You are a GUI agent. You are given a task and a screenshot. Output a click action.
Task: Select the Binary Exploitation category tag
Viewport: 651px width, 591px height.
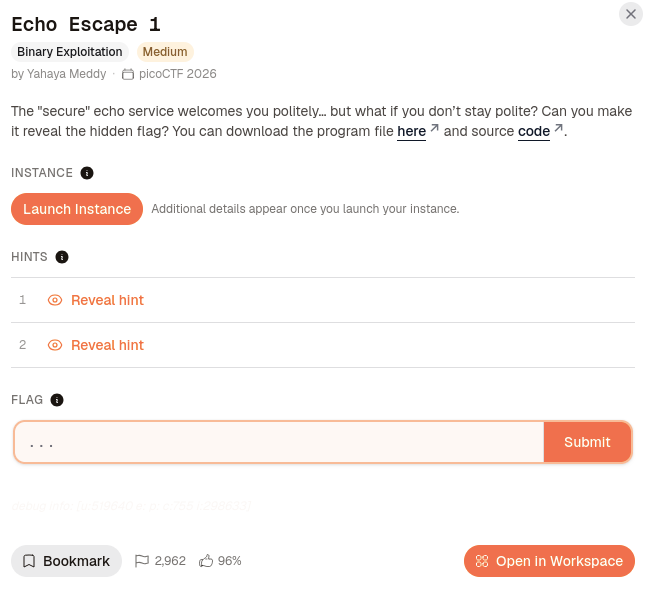point(70,52)
